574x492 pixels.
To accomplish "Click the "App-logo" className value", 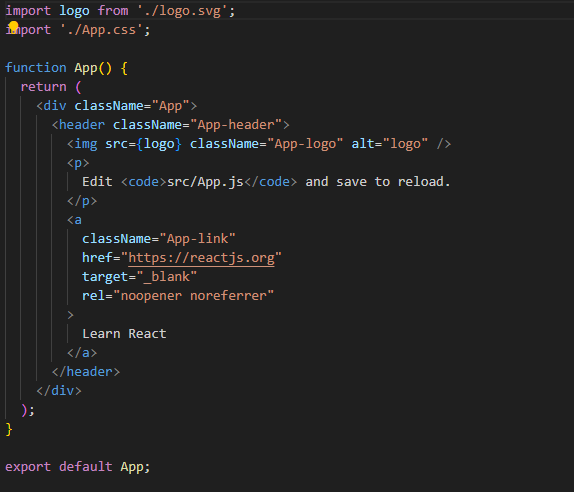I will 305,144.
